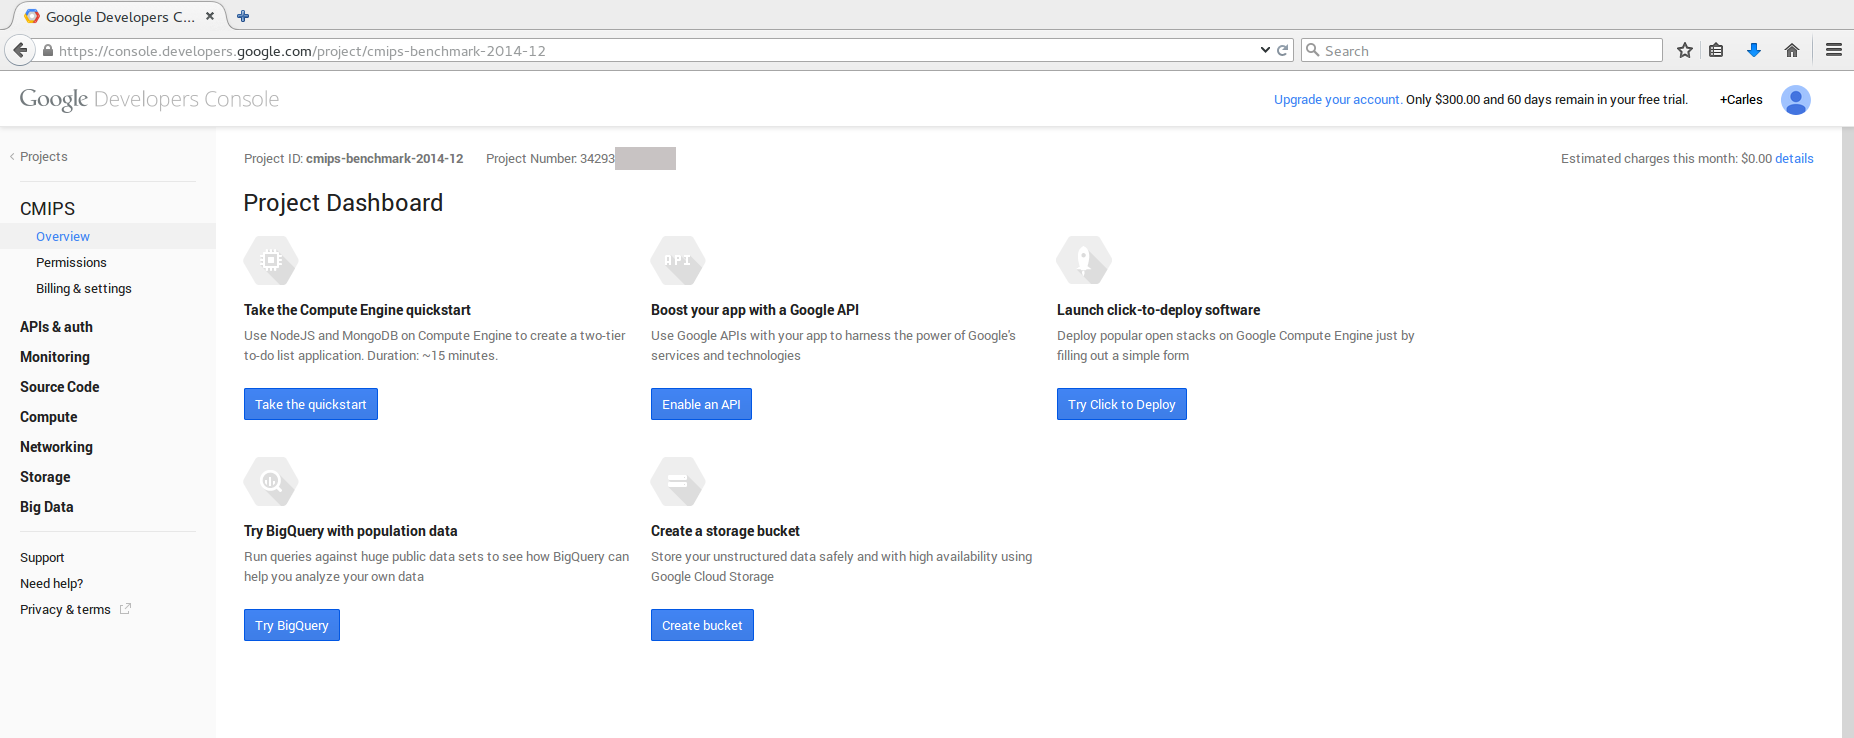Open a new tab with the plus icon
The image size is (1854, 738).
[243, 16]
